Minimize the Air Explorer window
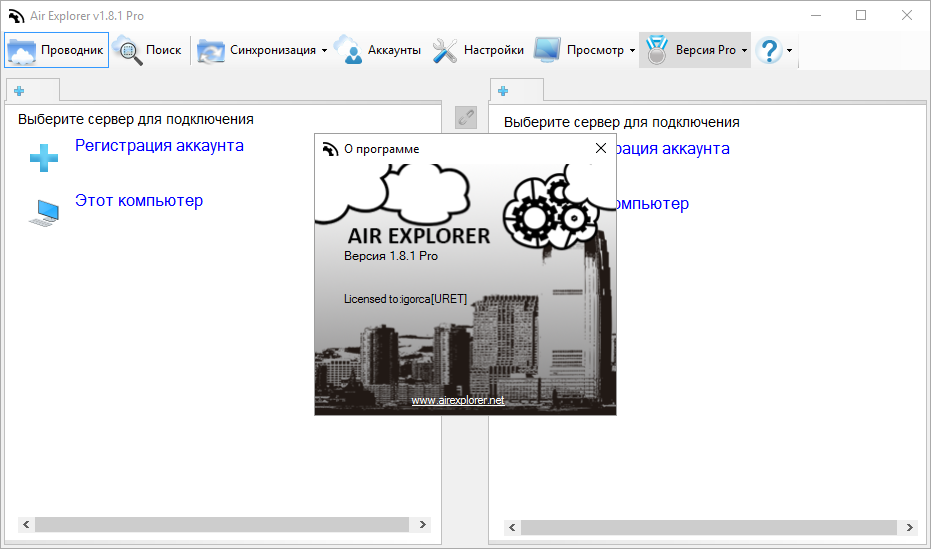 pyautogui.click(x=816, y=15)
